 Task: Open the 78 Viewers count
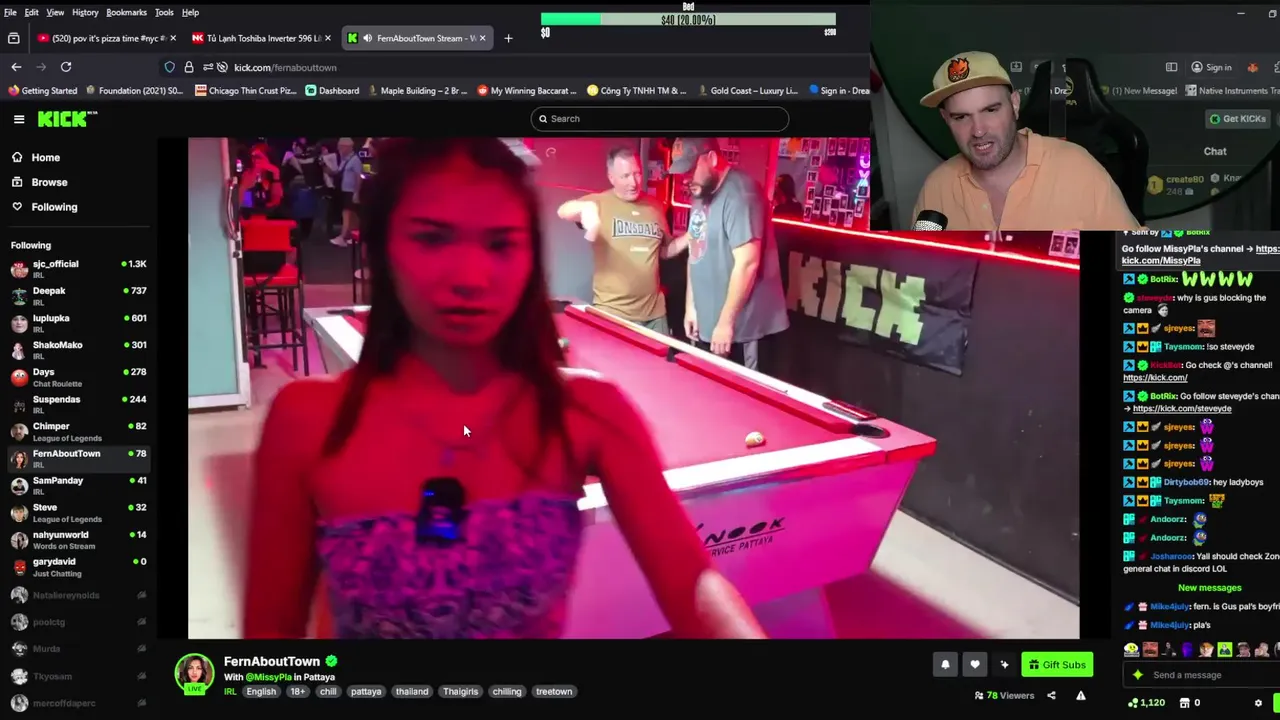point(1005,695)
